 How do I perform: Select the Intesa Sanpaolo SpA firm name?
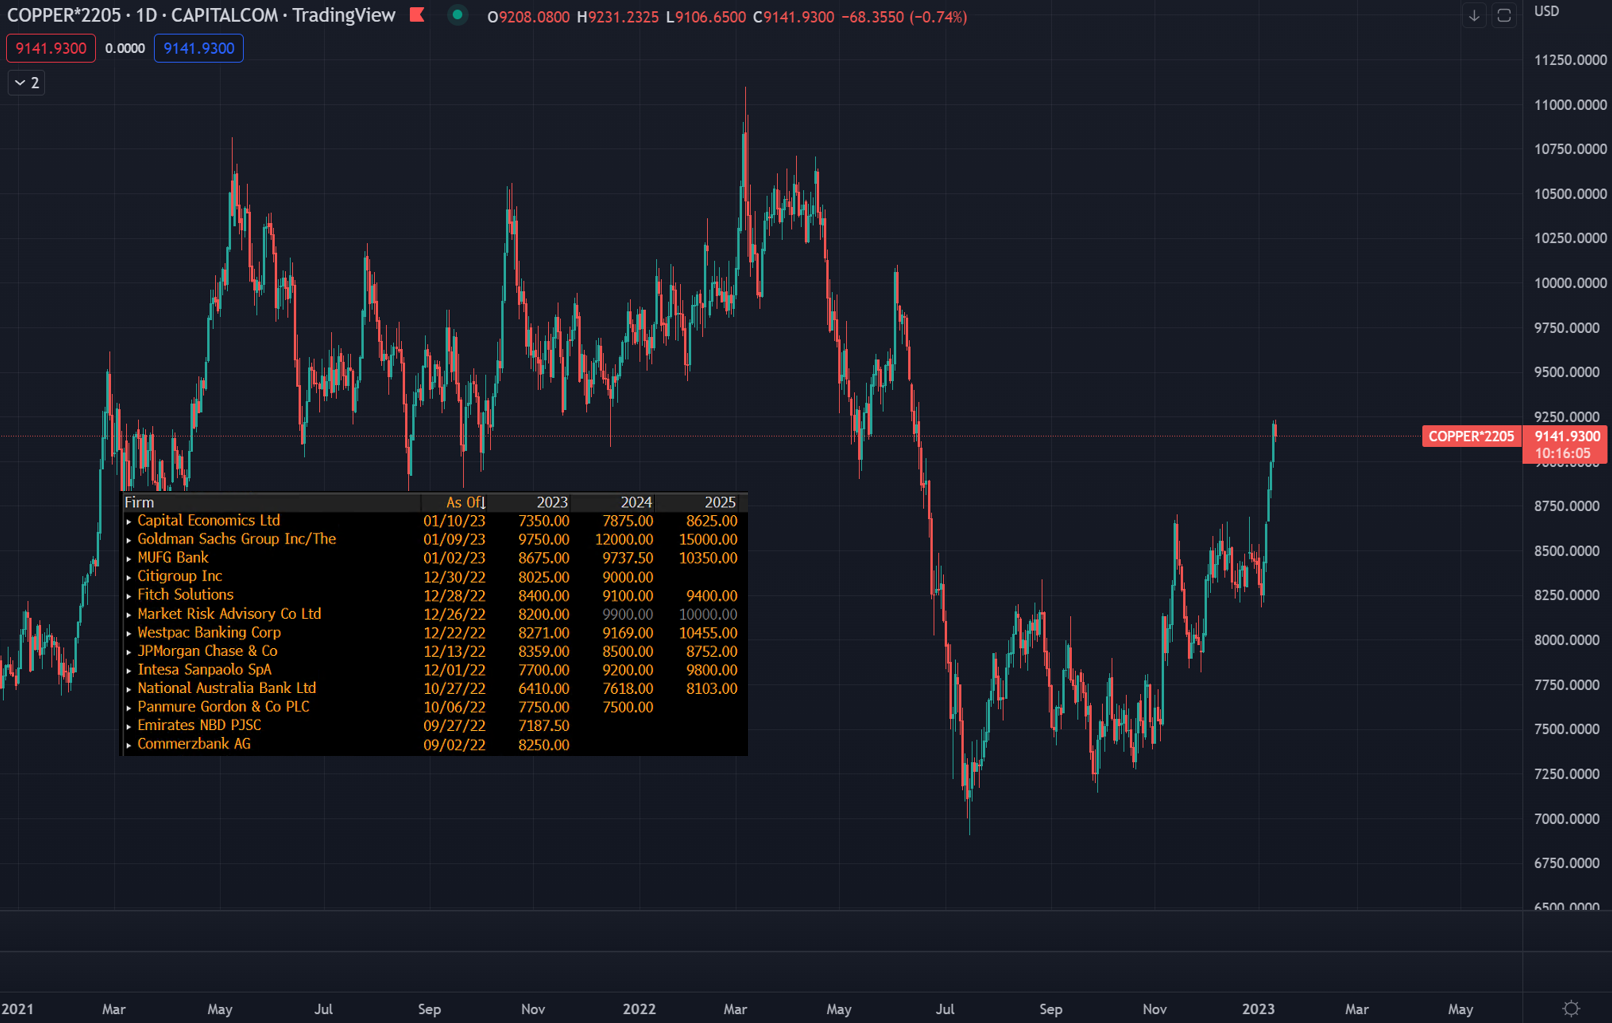(204, 669)
